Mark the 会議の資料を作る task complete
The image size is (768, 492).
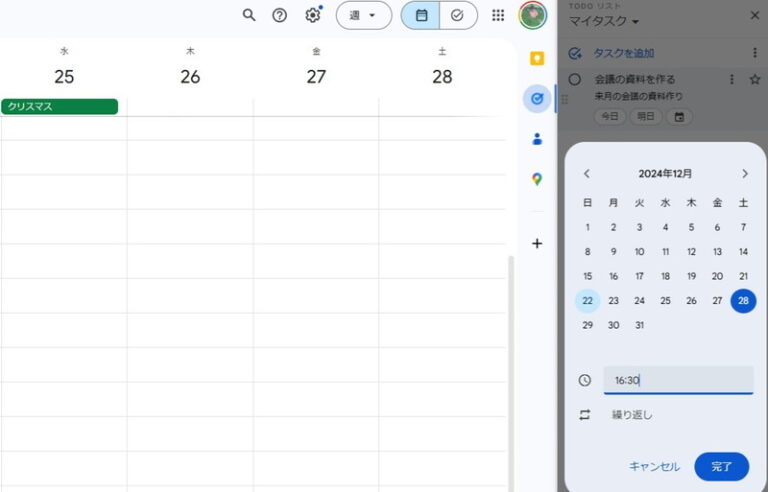(x=575, y=79)
